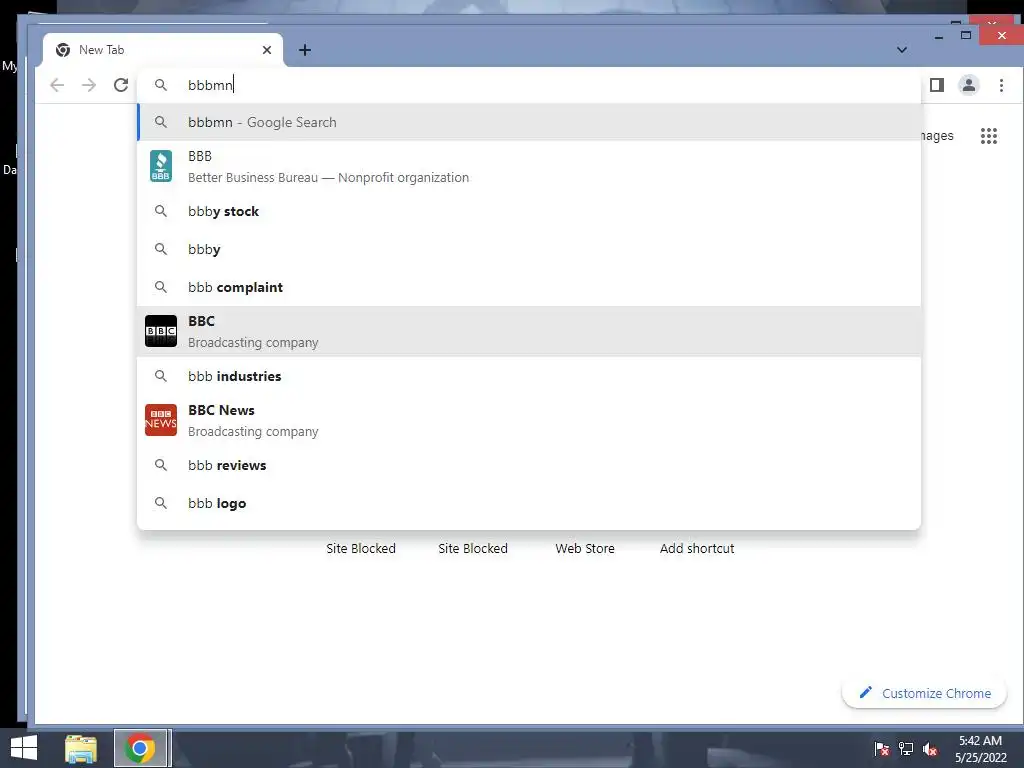This screenshot has width=1024, height=768.
Task: Choose BBC Broadcasting company suggestion
Action: [x=529, y=331]
